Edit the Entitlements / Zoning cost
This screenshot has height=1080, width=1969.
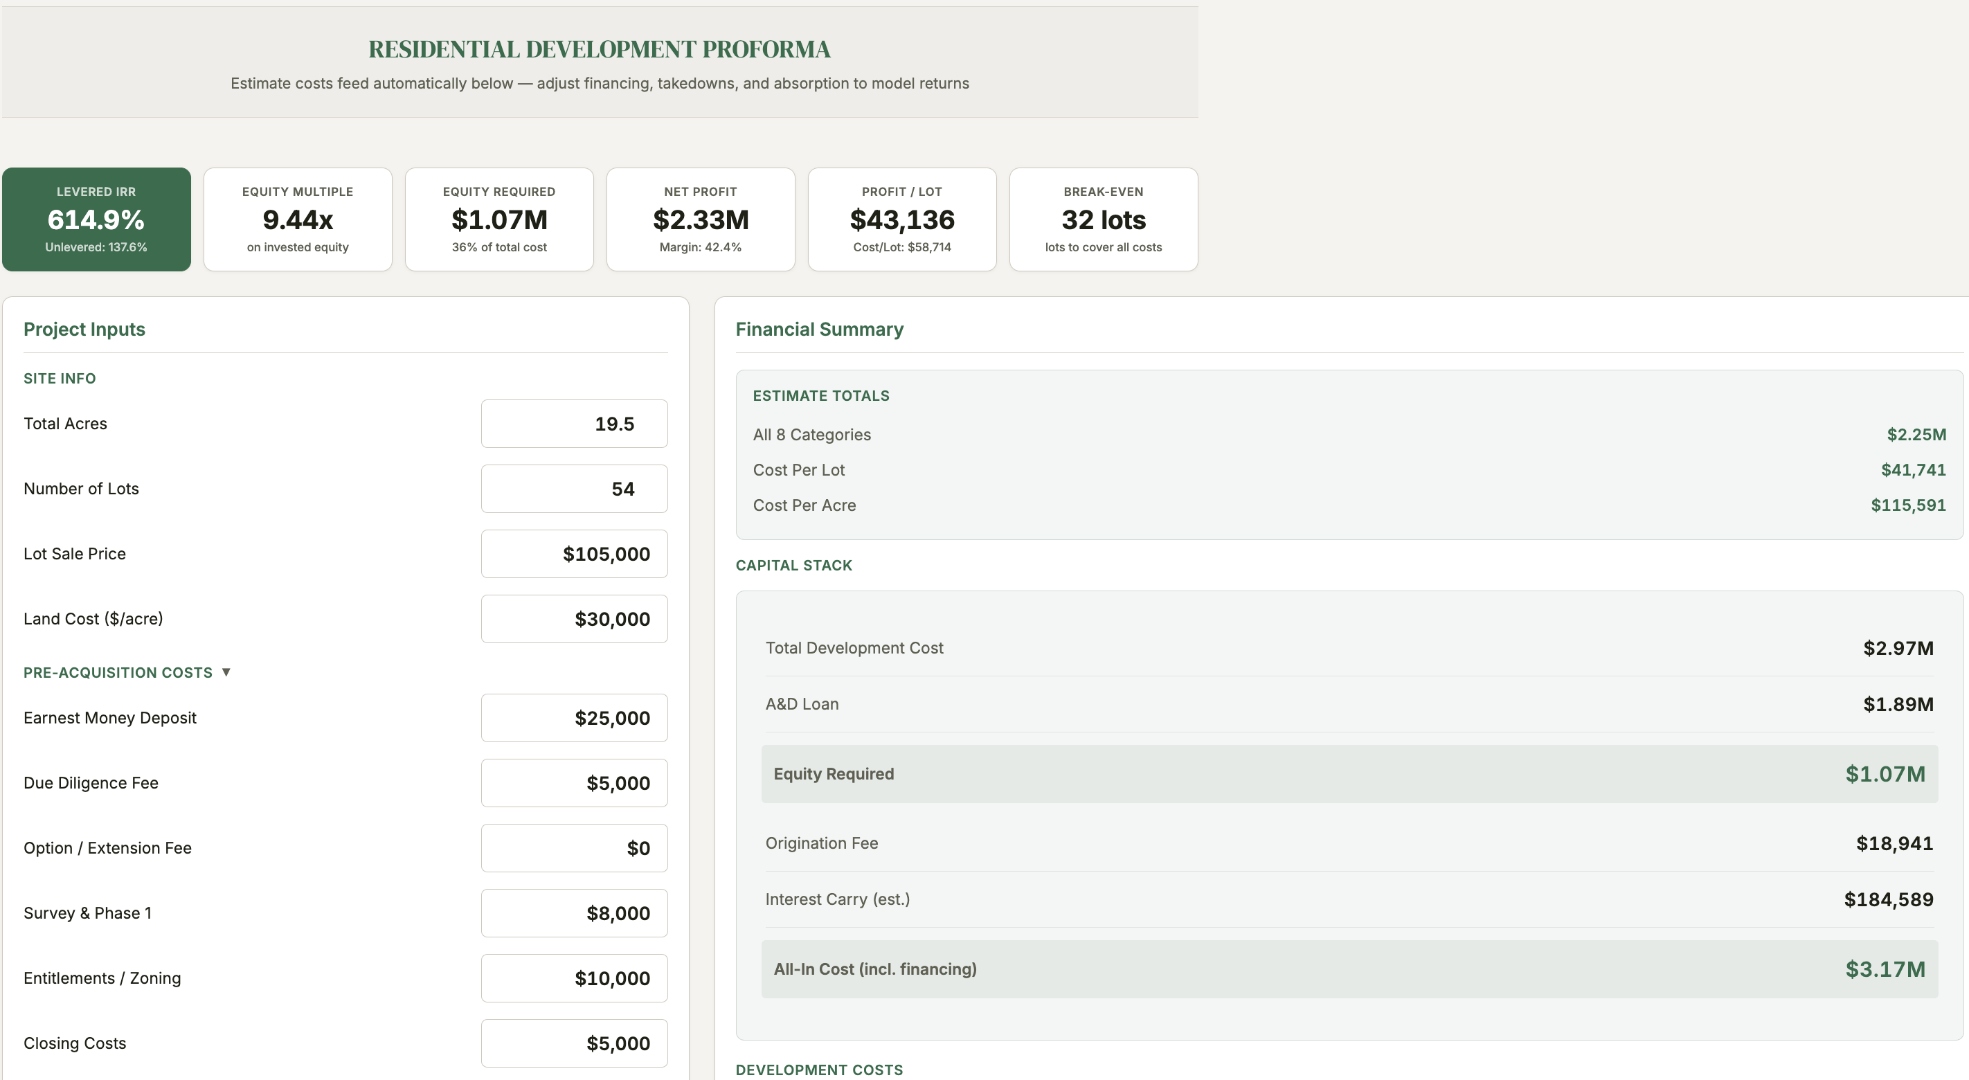573,978
